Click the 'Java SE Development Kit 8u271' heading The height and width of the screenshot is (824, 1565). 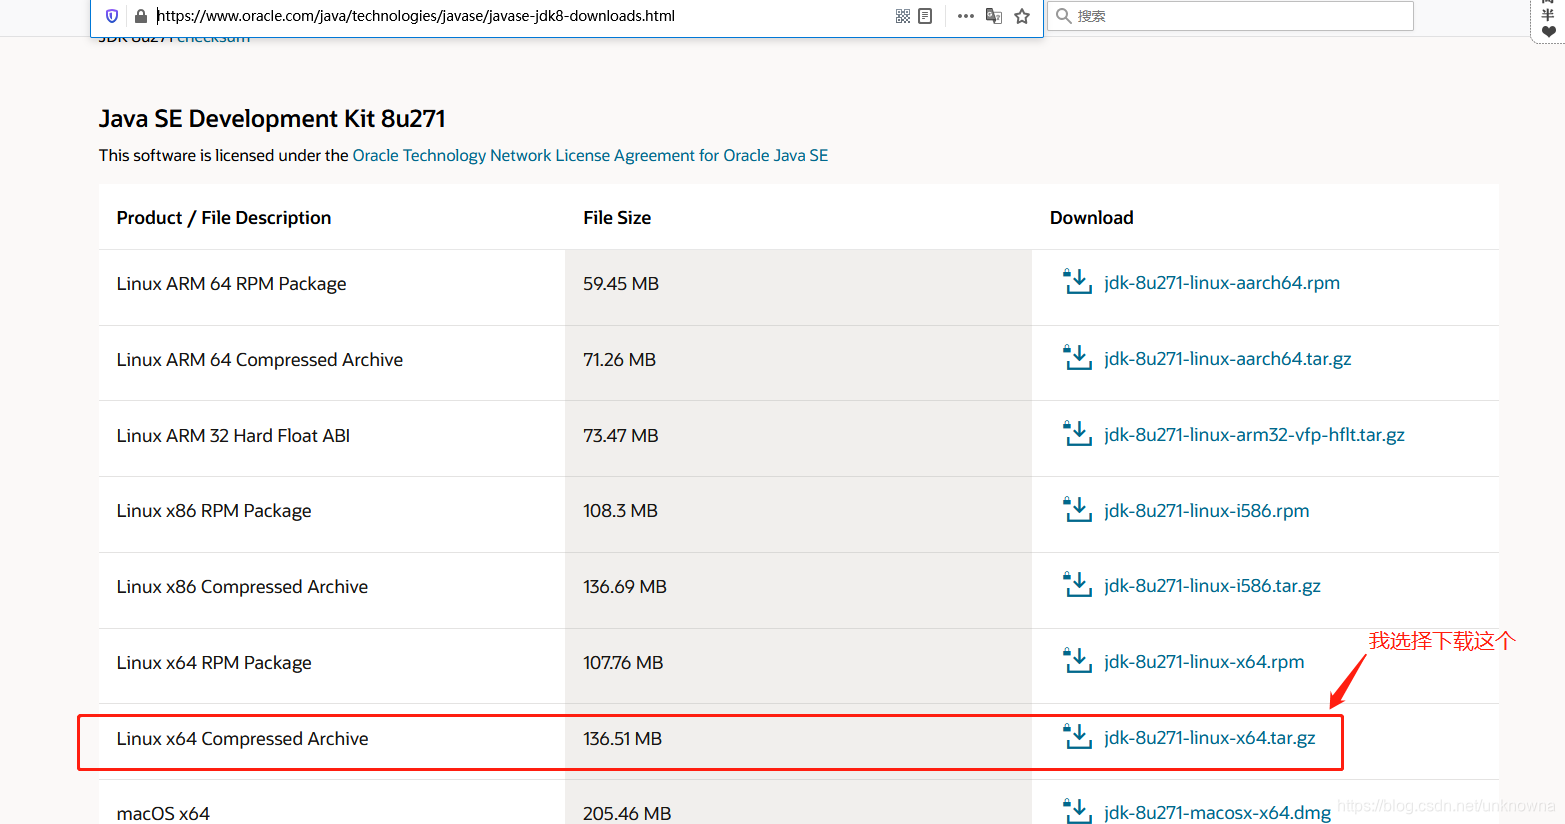pos(272,119)
